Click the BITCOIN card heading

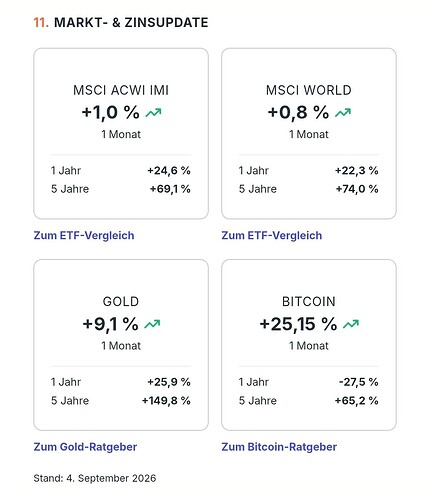click(x=309, y=302)
